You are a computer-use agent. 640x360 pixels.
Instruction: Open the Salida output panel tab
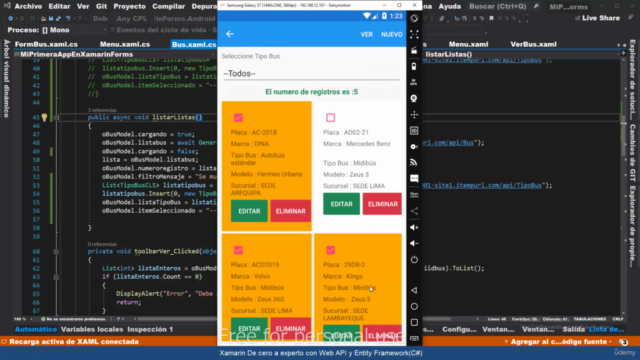[x=573, y=329]
